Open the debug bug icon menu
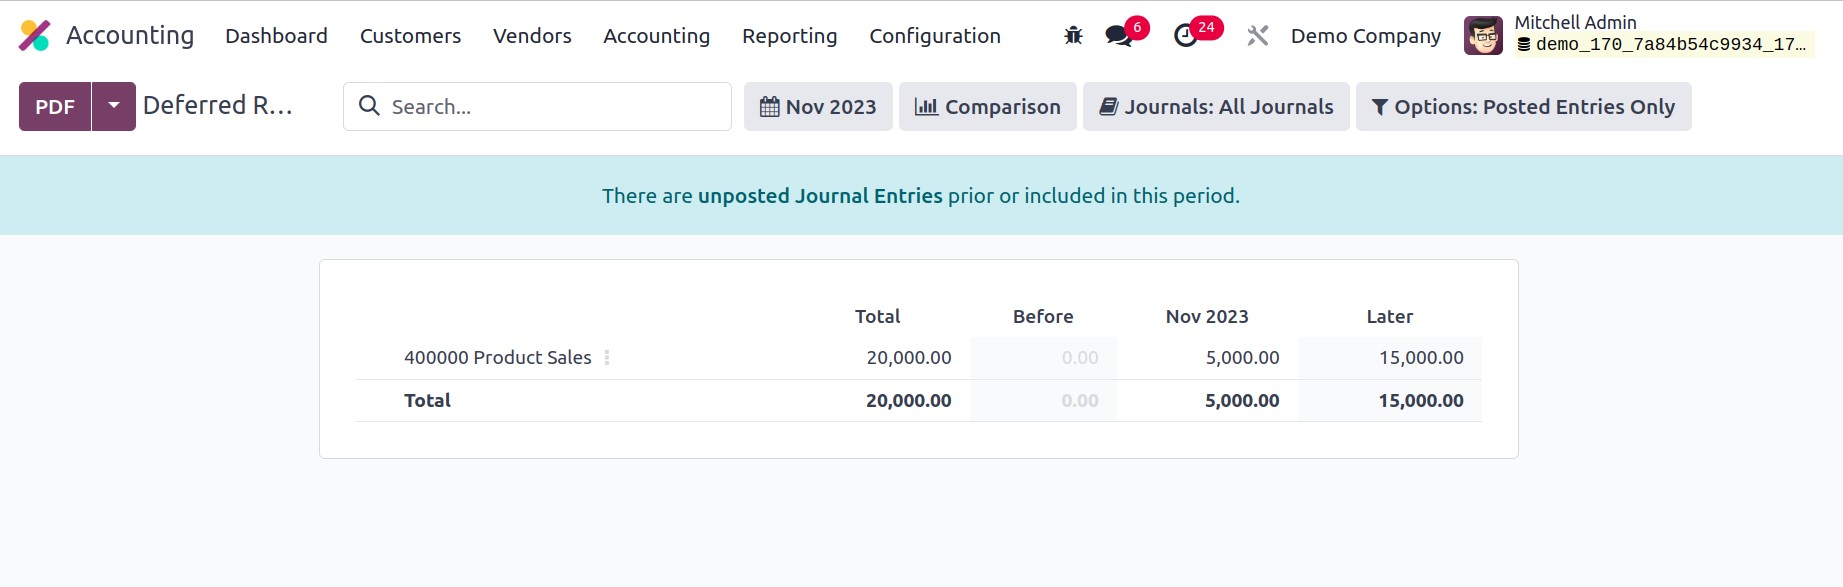 (1073, 36)
